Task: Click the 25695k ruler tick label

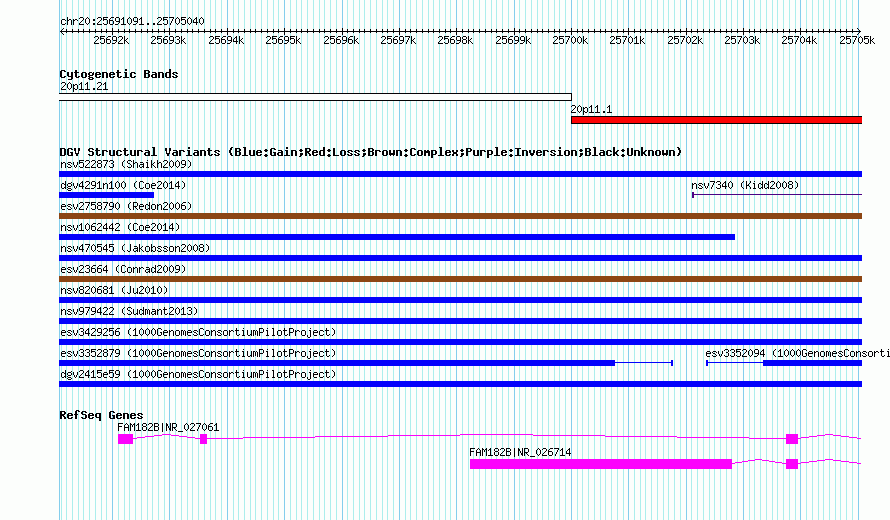Action: (x=283, y=41)
